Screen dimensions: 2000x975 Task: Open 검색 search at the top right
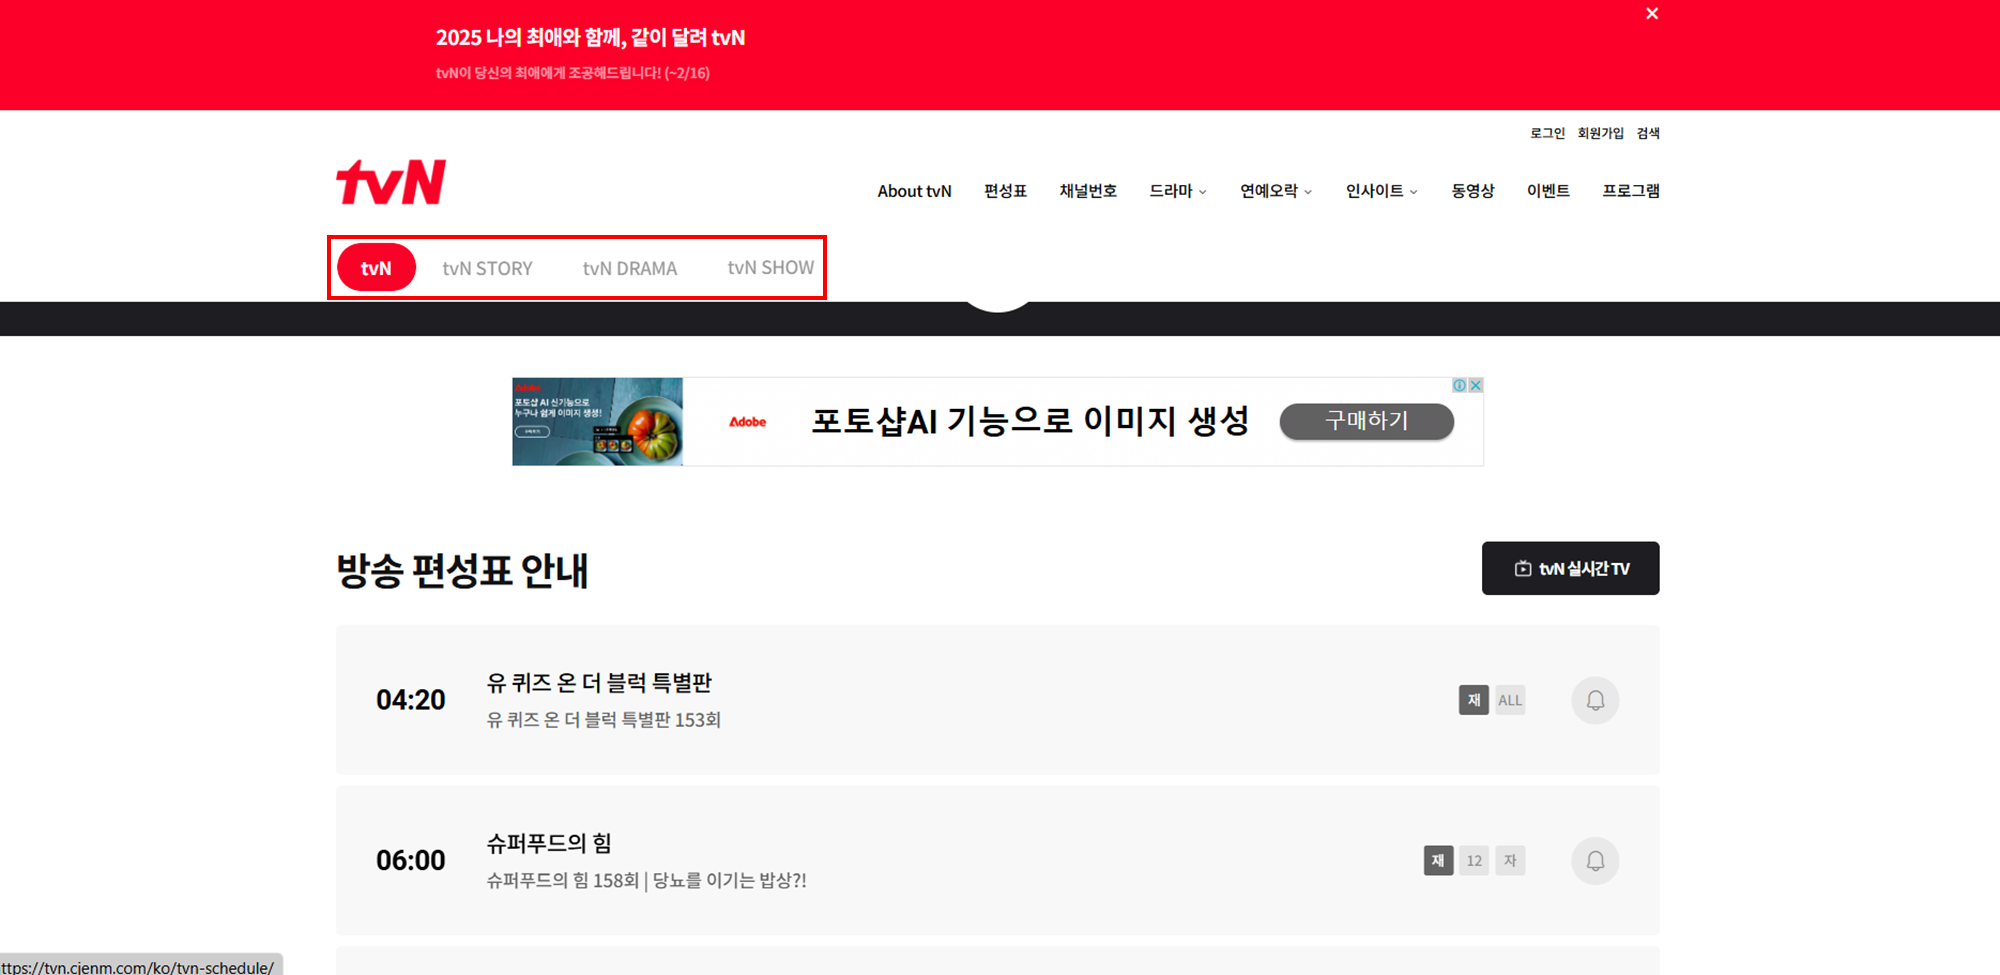click(x=1647, y=132)
